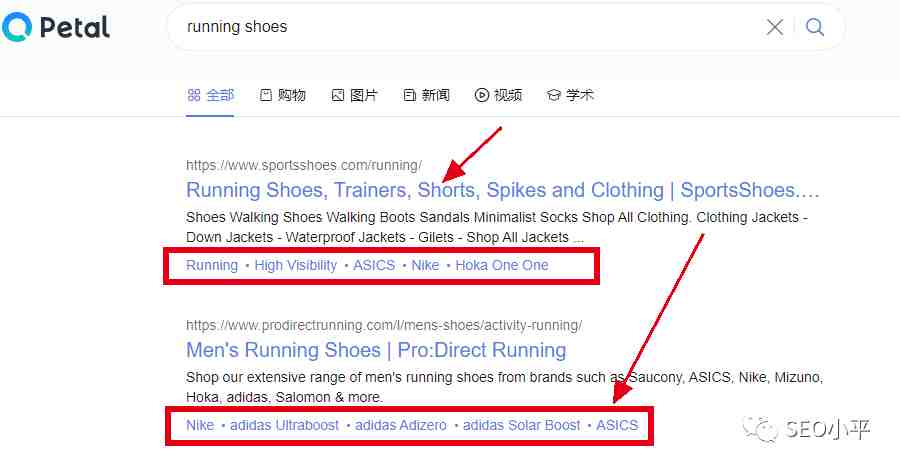Viewport: 900px width, 469px height.
Task: Click the Hoka One One sitelink
Action: coord(502,265)
